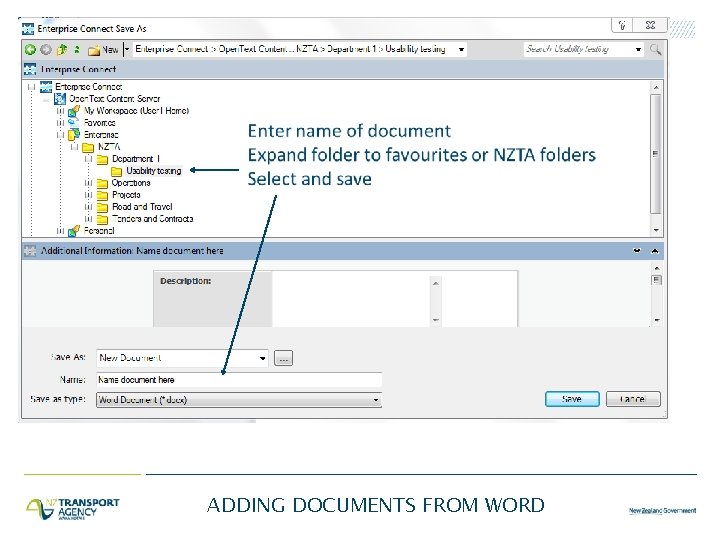Click Additional Information panel scroll down arrow
The width and height of the screenshot is (720, 540).
(x=657, y=320)
